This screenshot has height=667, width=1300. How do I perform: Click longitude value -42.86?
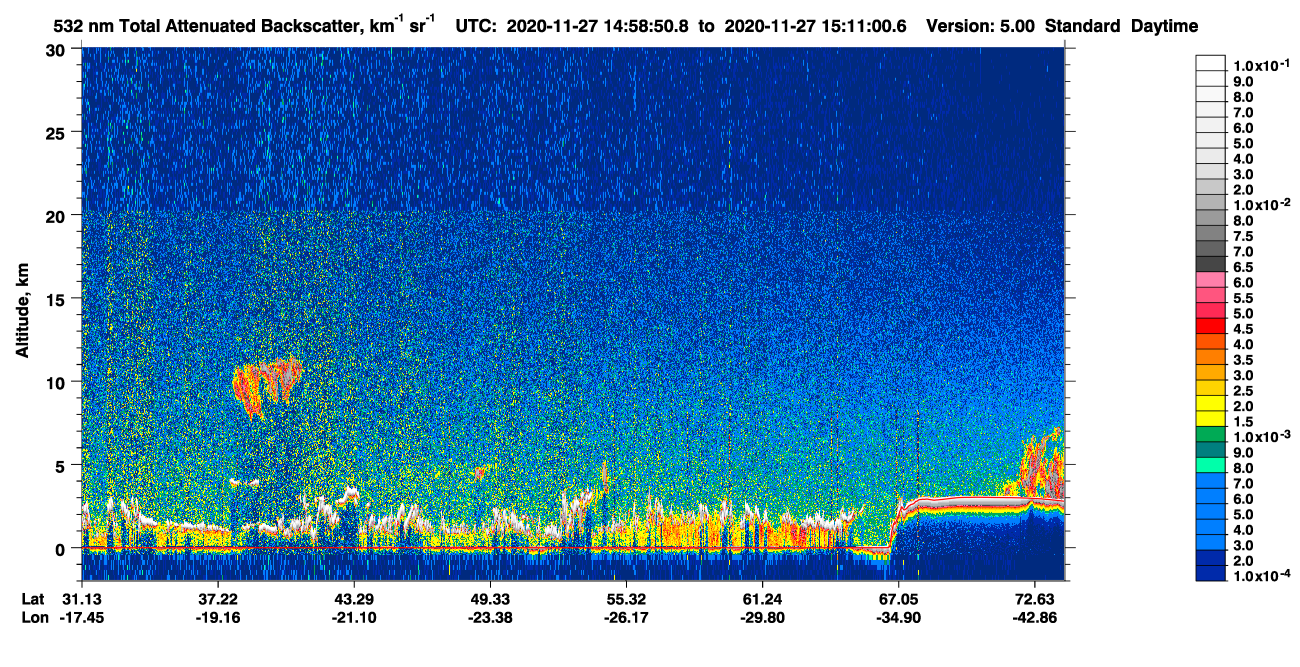[x=1034, y=617]
